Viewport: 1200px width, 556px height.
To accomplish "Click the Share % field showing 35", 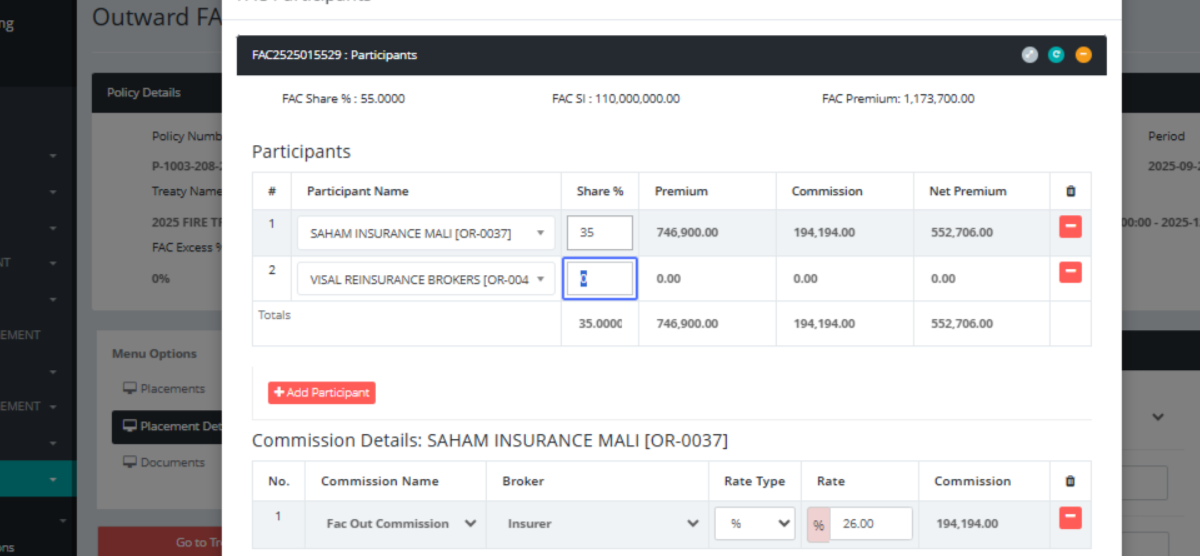I will coord(599,233).
